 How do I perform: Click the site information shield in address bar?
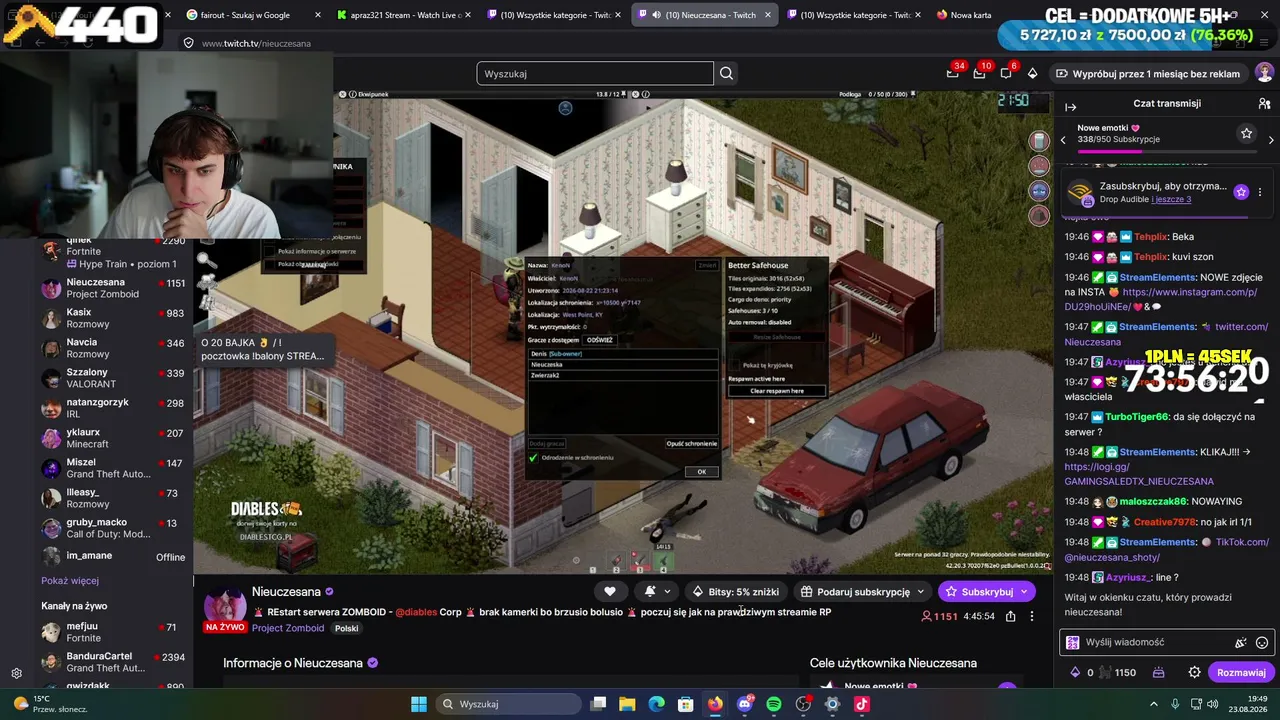188,43
